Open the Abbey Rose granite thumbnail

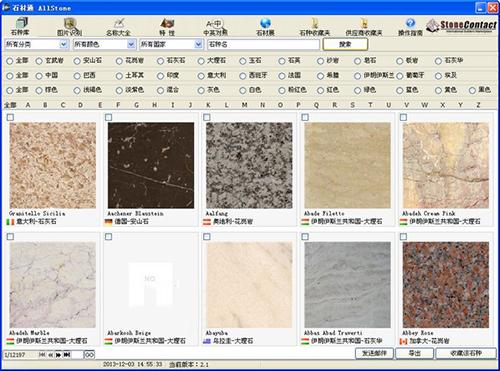point(446,285)
